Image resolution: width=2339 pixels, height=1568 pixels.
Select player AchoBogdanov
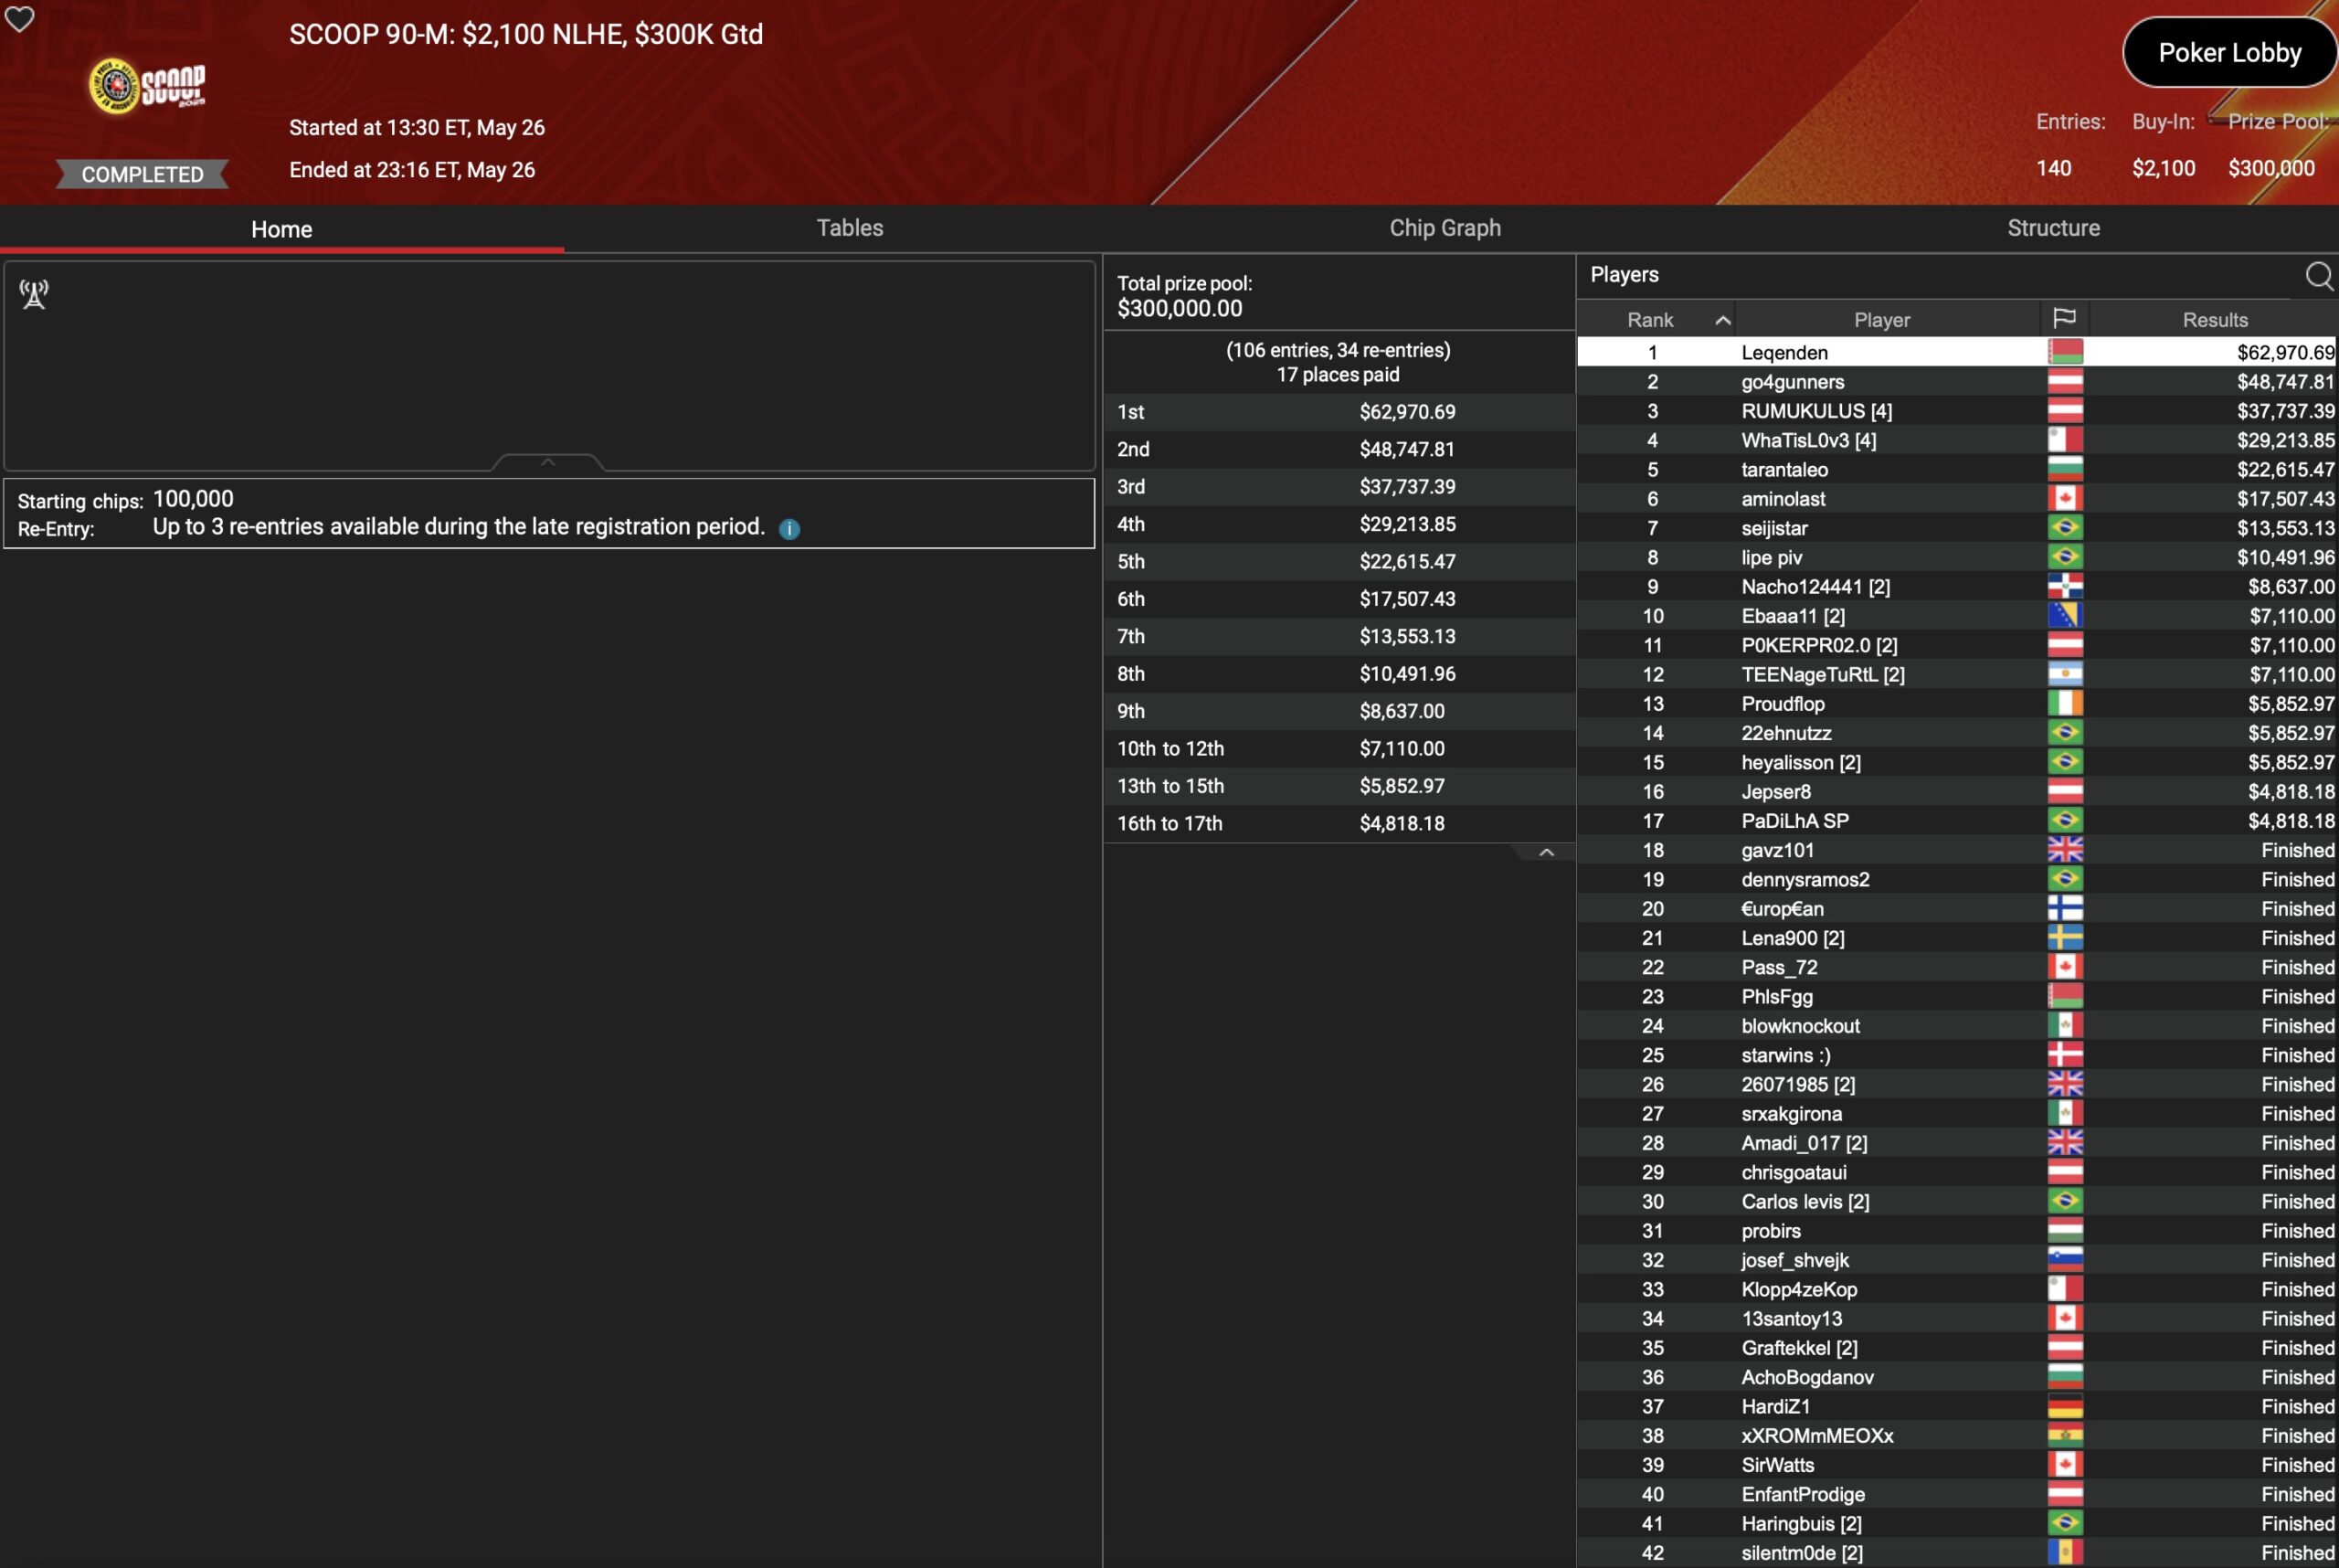1957,1377
